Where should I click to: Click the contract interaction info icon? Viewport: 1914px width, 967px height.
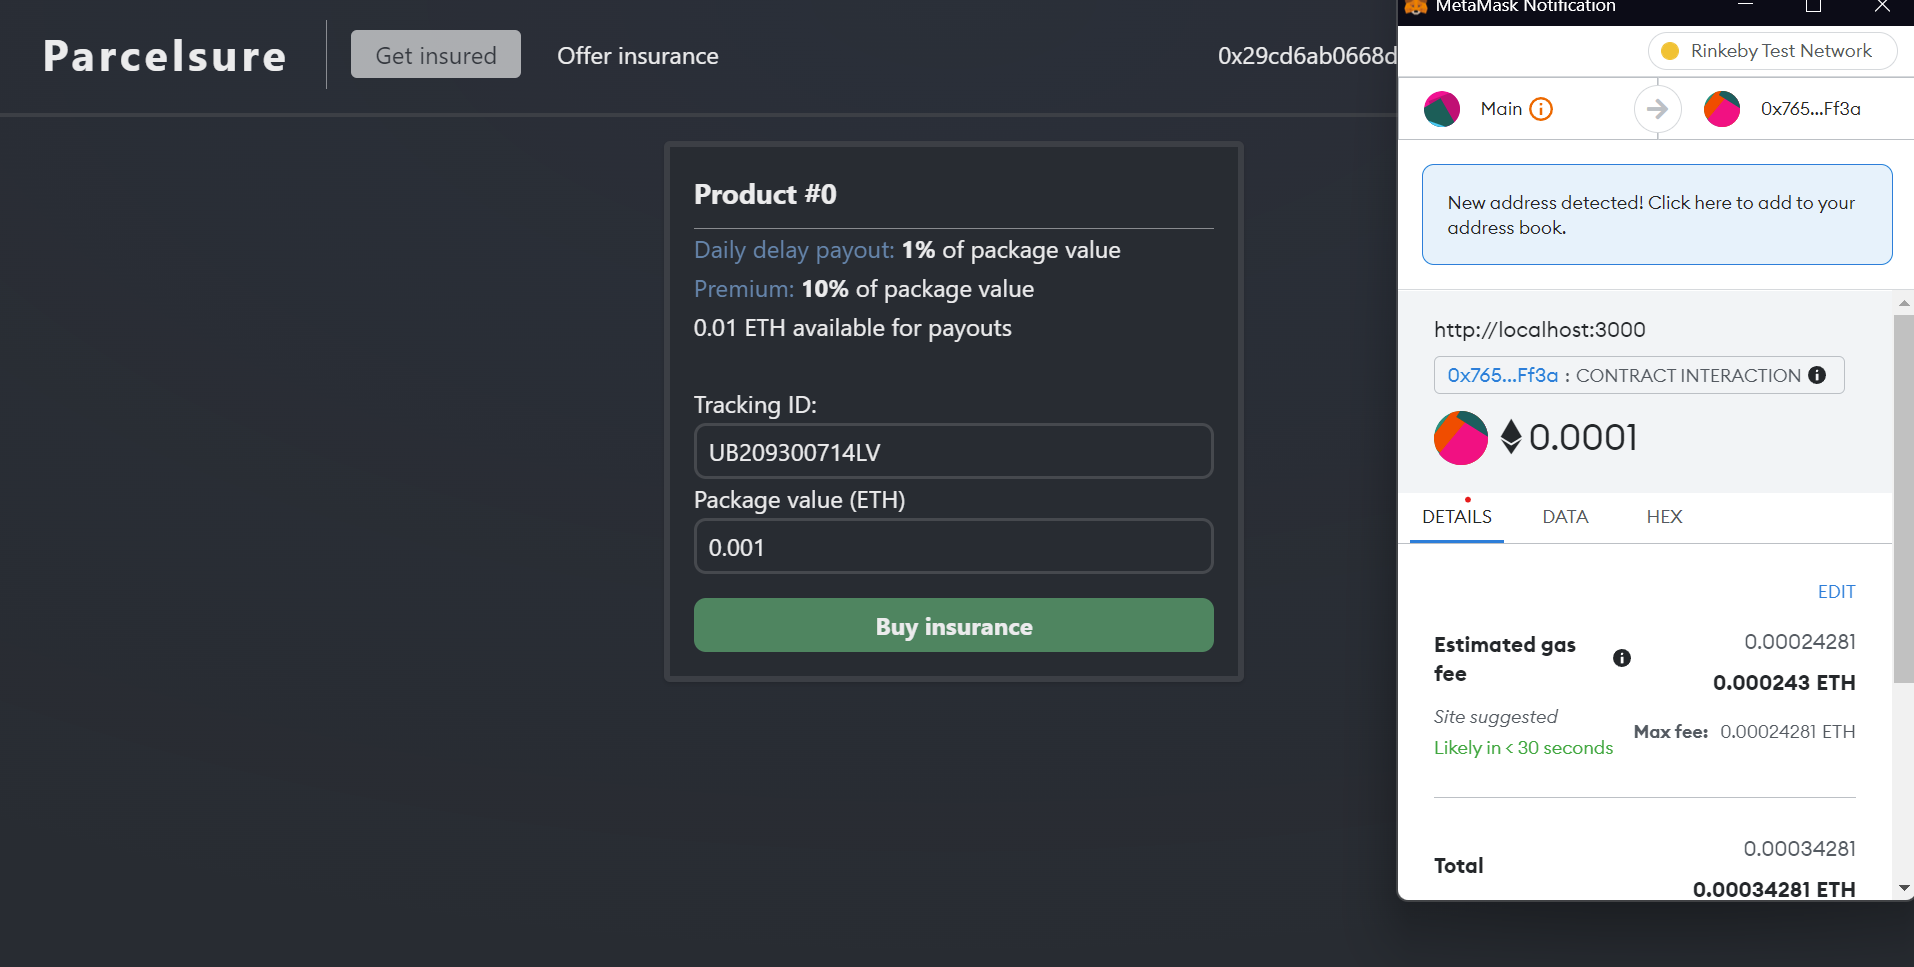click(x=1817, y=375)
